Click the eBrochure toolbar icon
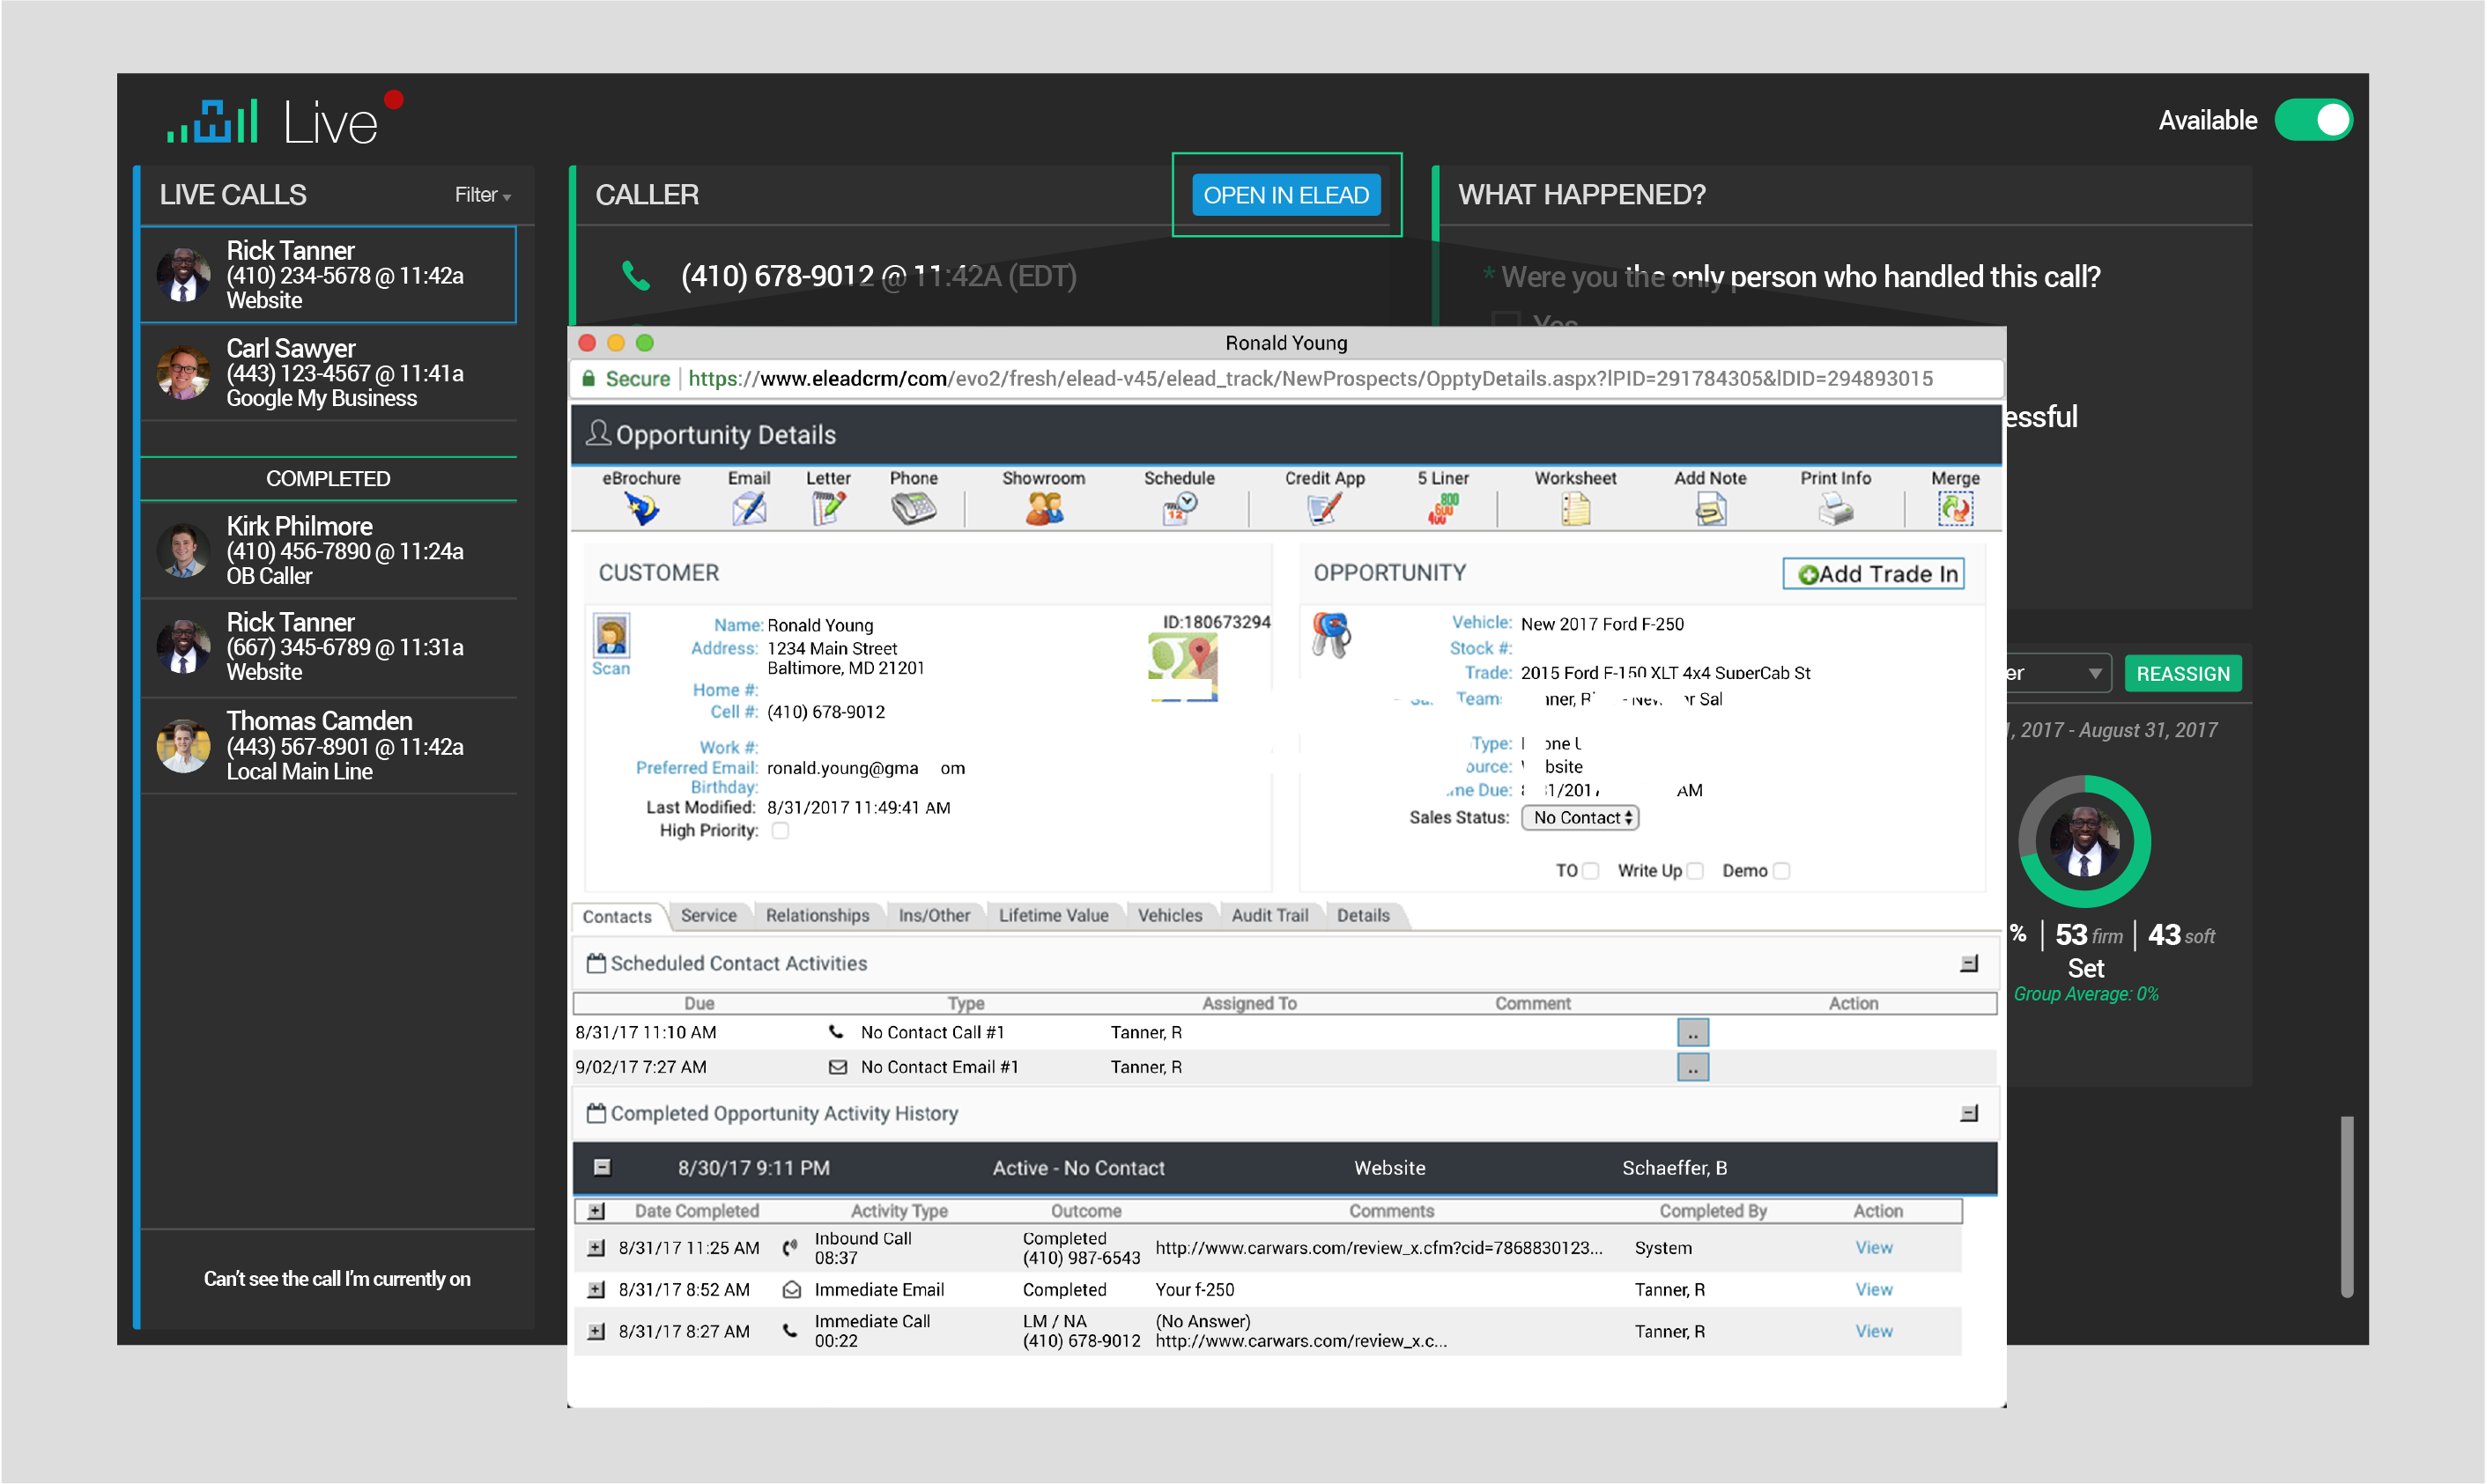Image resolution: width=2487 pixels, height=1484 pixels. [641, 509]
